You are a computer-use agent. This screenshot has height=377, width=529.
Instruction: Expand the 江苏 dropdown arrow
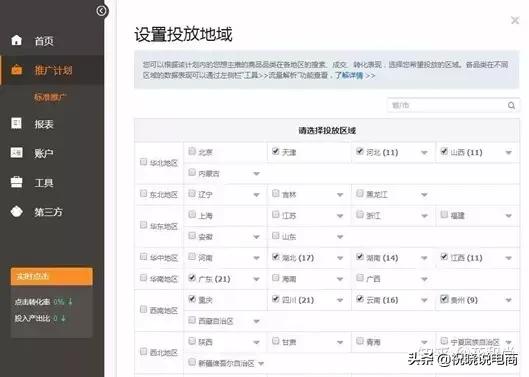click(x=340, y=216)
